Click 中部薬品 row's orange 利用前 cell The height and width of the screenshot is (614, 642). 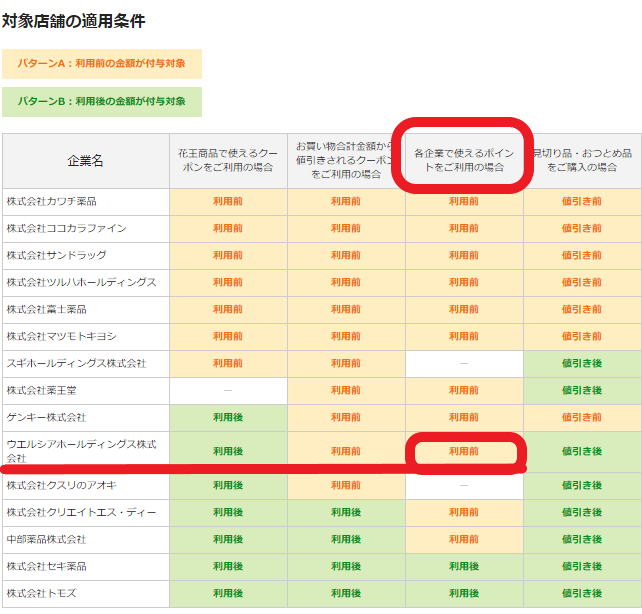(x=464, y=540)
